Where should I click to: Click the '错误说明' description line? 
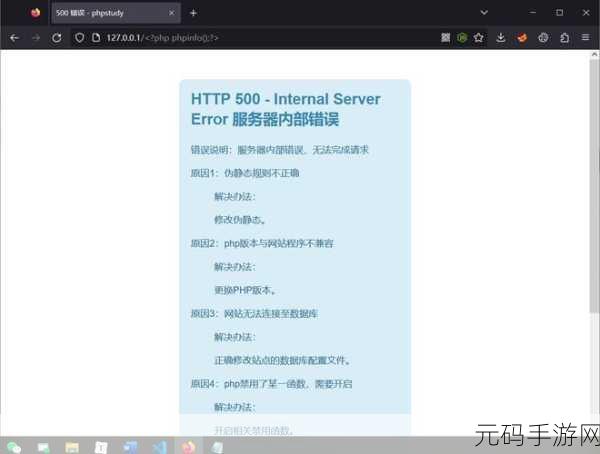click(x=280, y=150)
